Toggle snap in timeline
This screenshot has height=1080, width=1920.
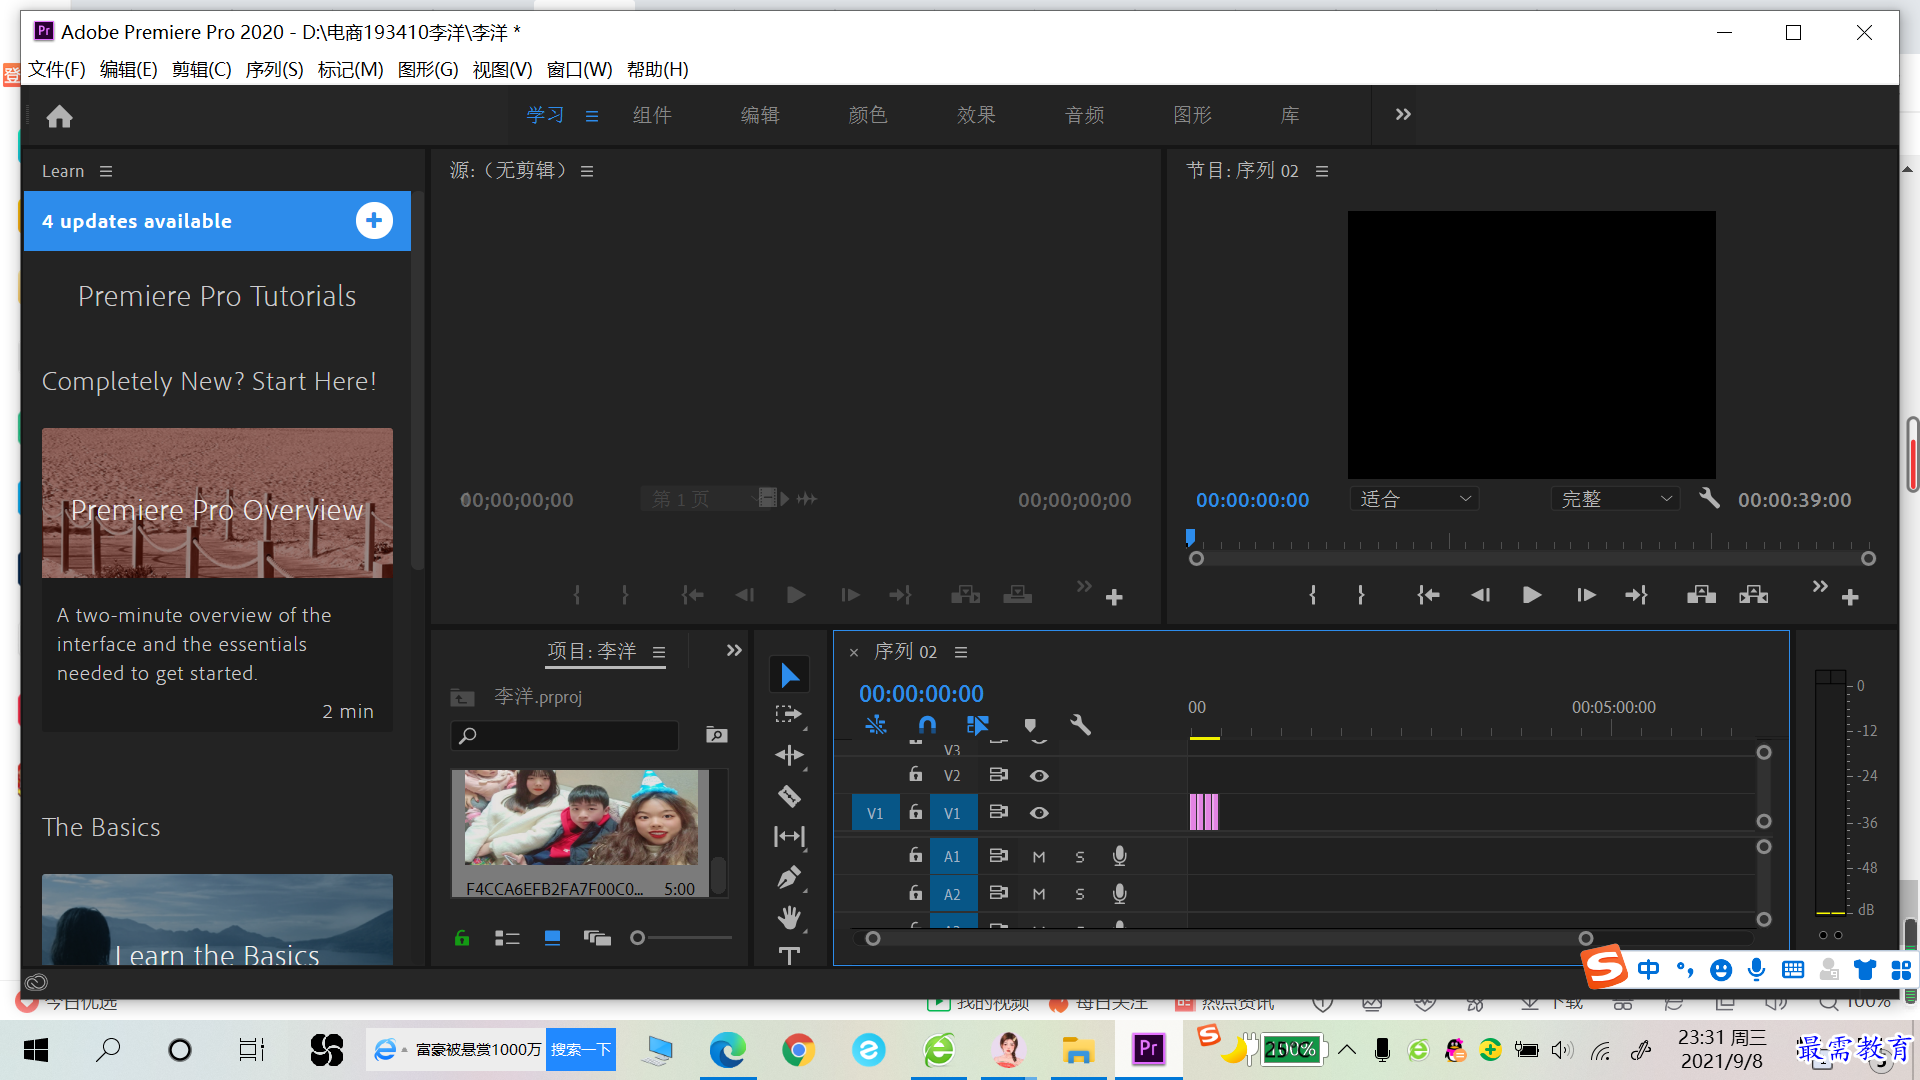click(x=927, y=725)
